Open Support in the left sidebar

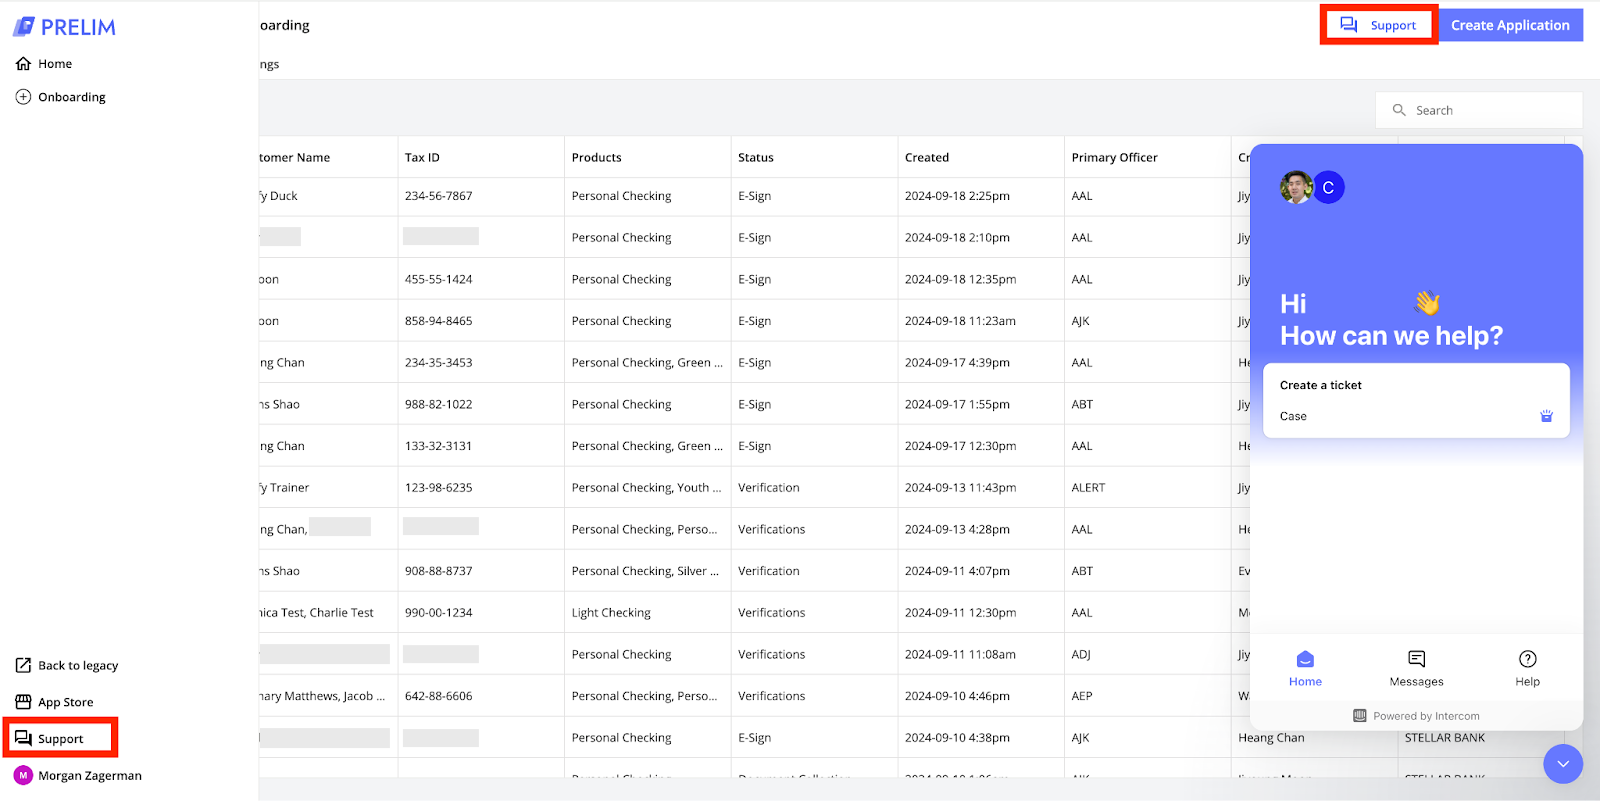(60, 739)
